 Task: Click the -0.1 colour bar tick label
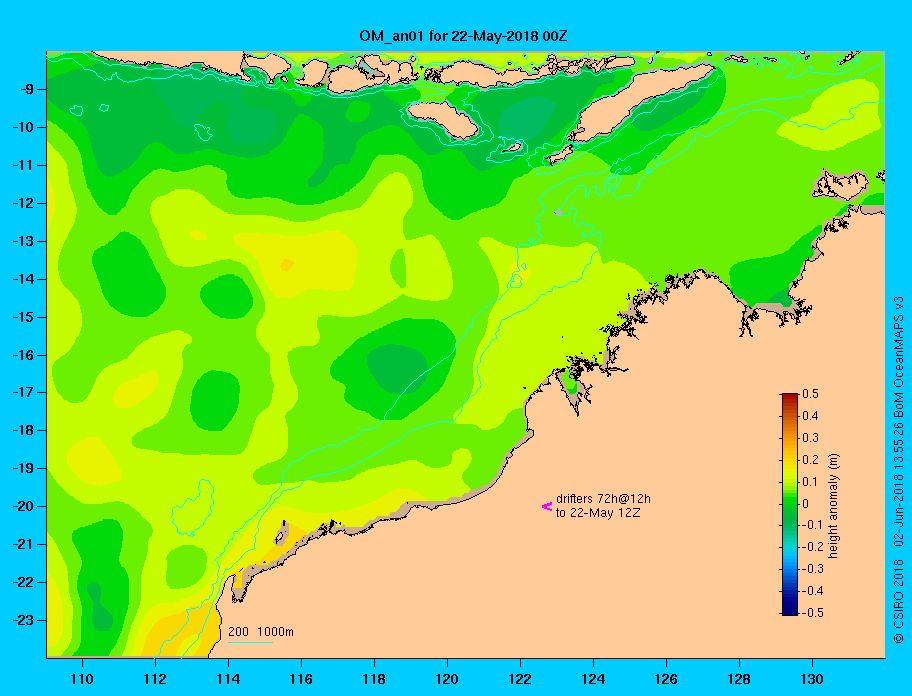813,525
